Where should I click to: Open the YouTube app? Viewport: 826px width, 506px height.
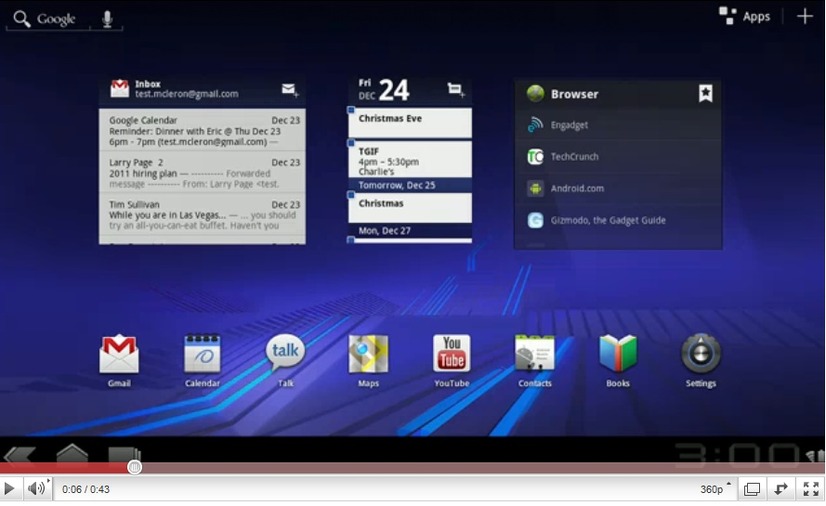click(451, 353)
